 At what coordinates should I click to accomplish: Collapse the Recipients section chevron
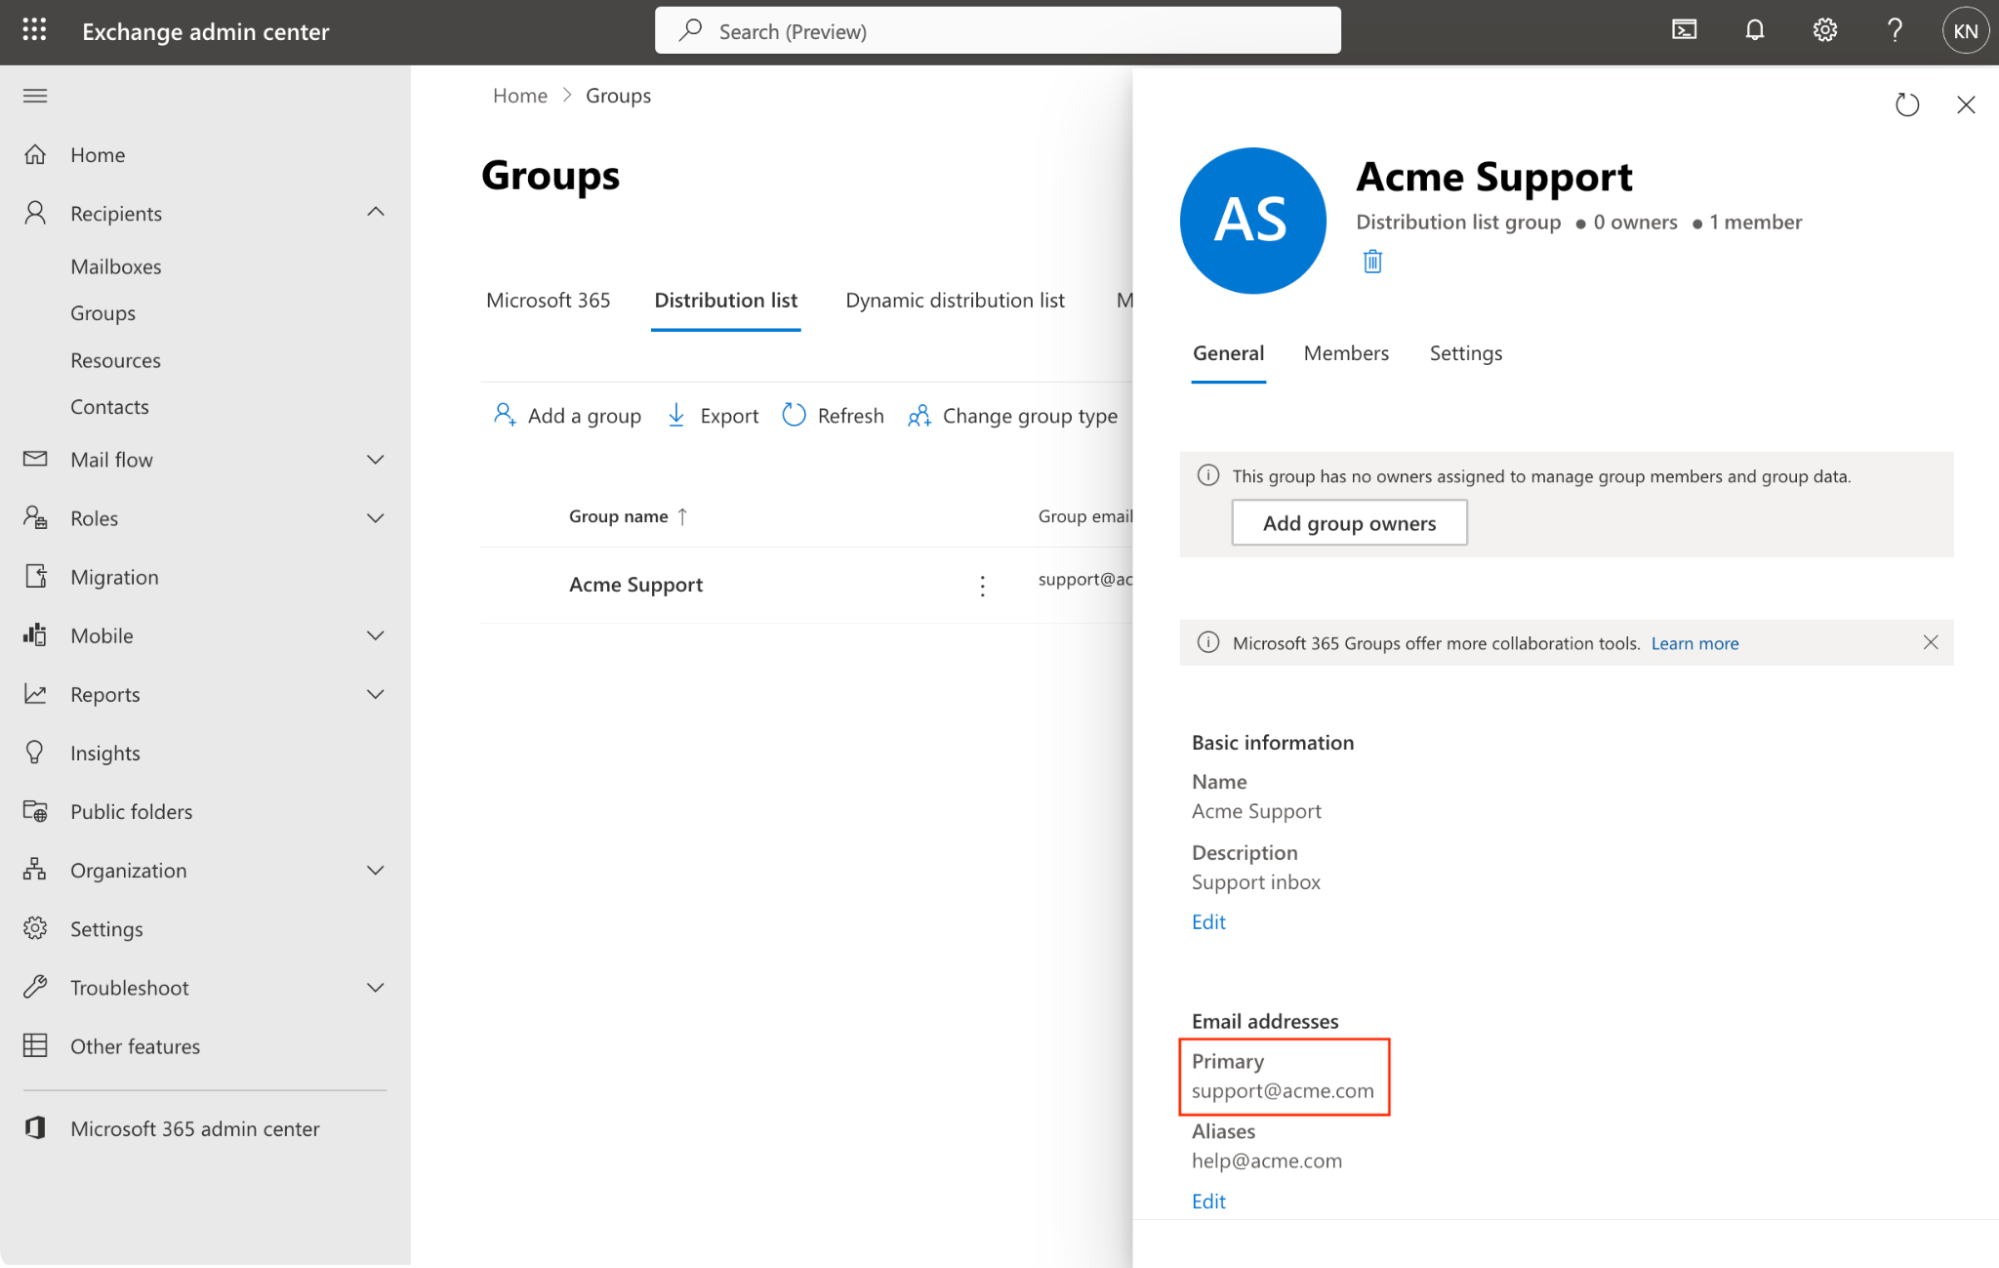point(375,212)
